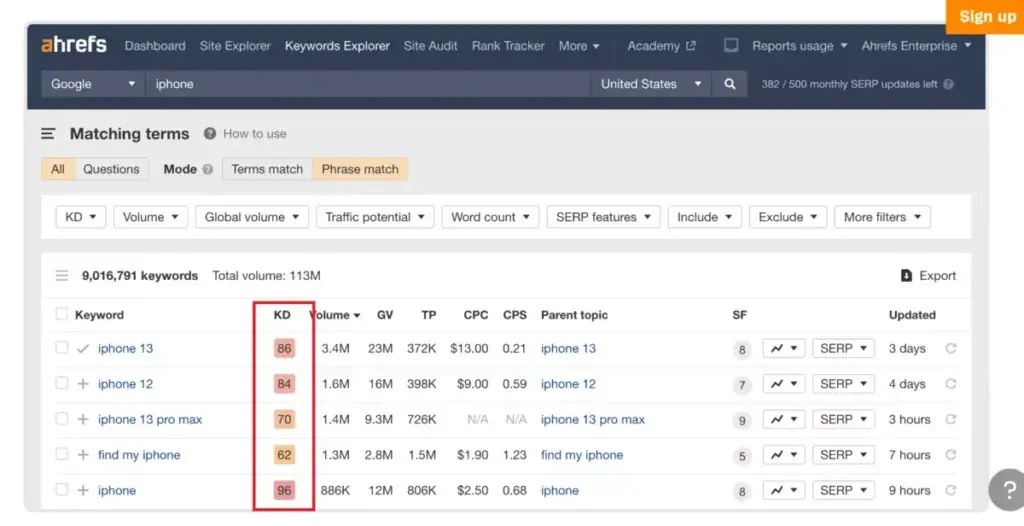Open the Word count filter dropdown
This screenshot has height=526, width=1024.
[x=490, y=217]
